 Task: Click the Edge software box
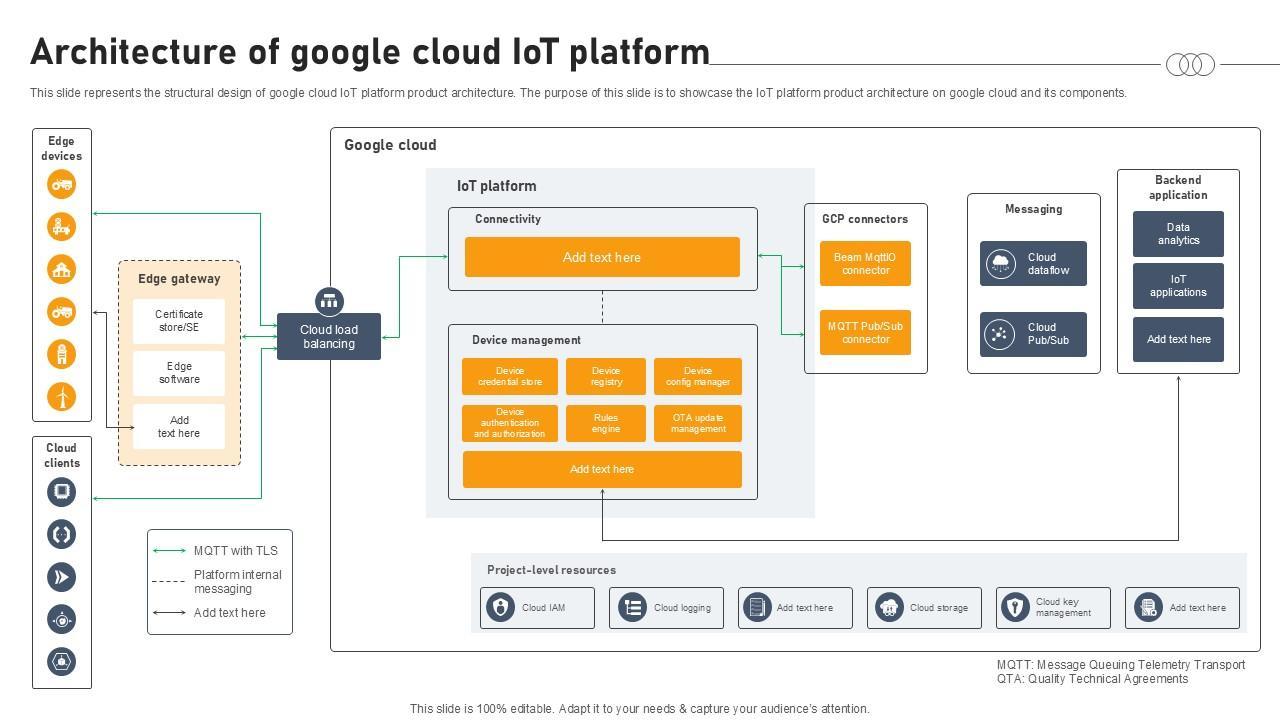(179, 373)
